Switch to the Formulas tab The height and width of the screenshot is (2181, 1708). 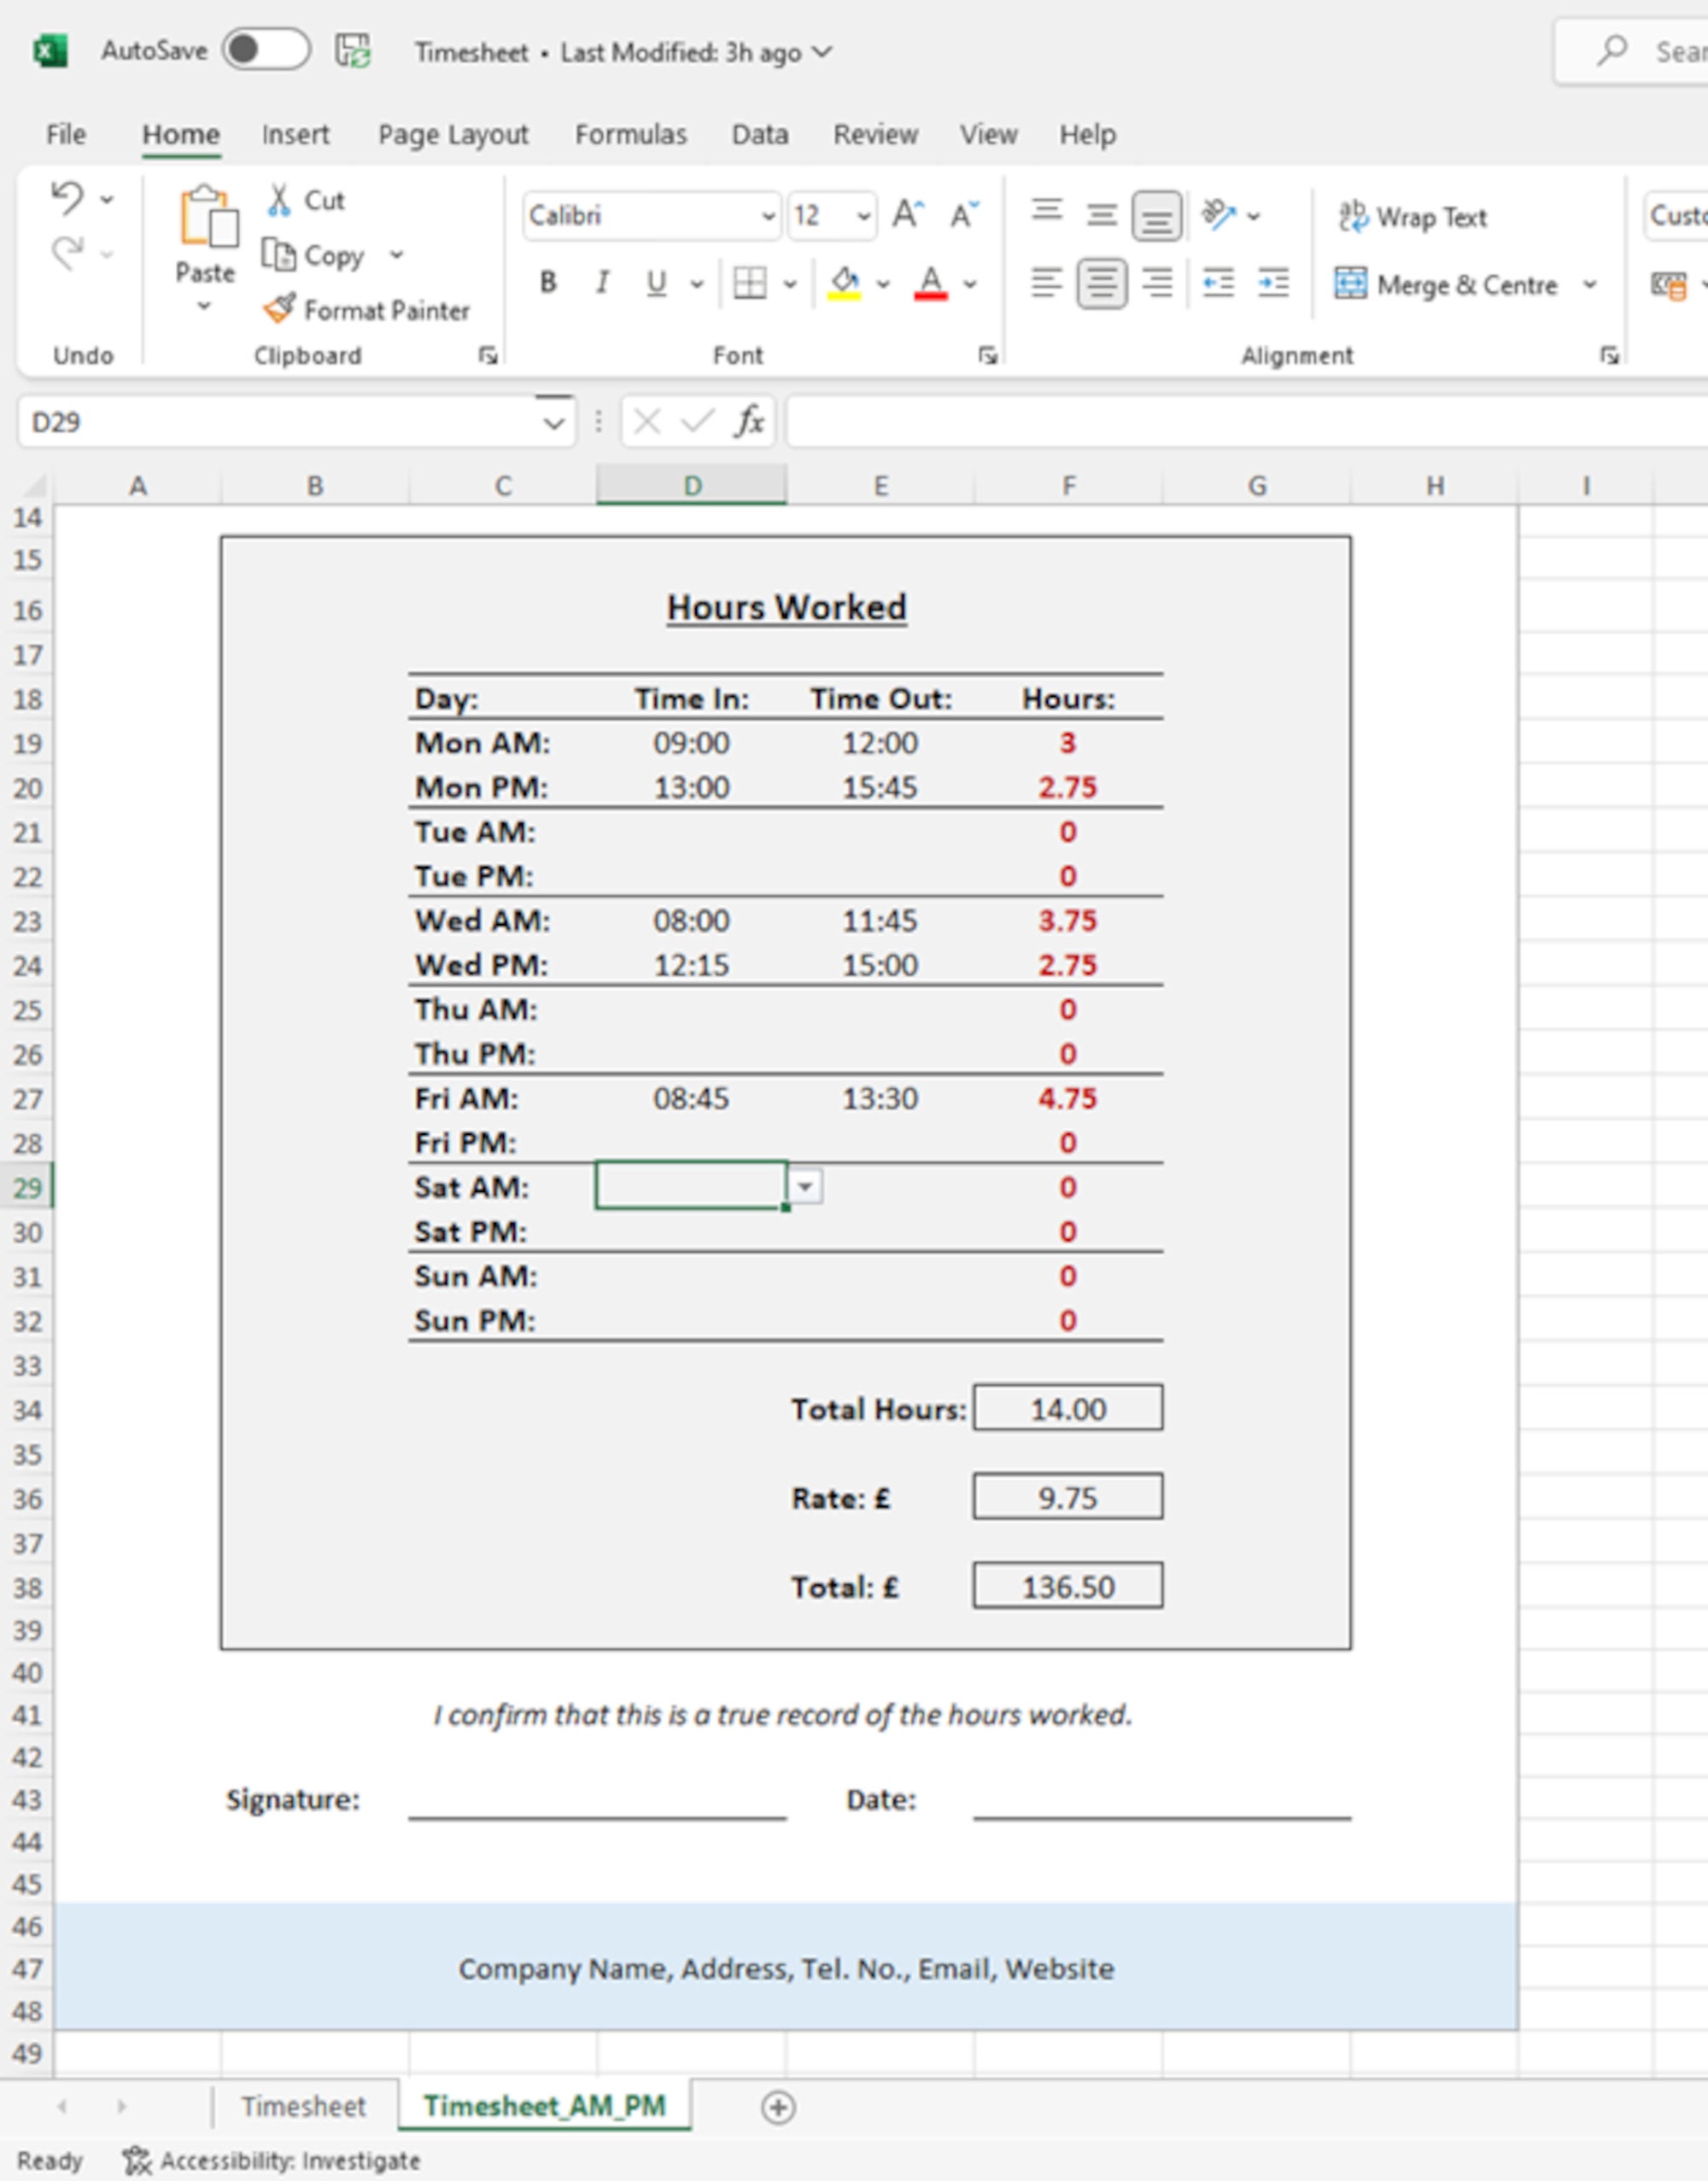pyautogui.click(x=631, y=134)
